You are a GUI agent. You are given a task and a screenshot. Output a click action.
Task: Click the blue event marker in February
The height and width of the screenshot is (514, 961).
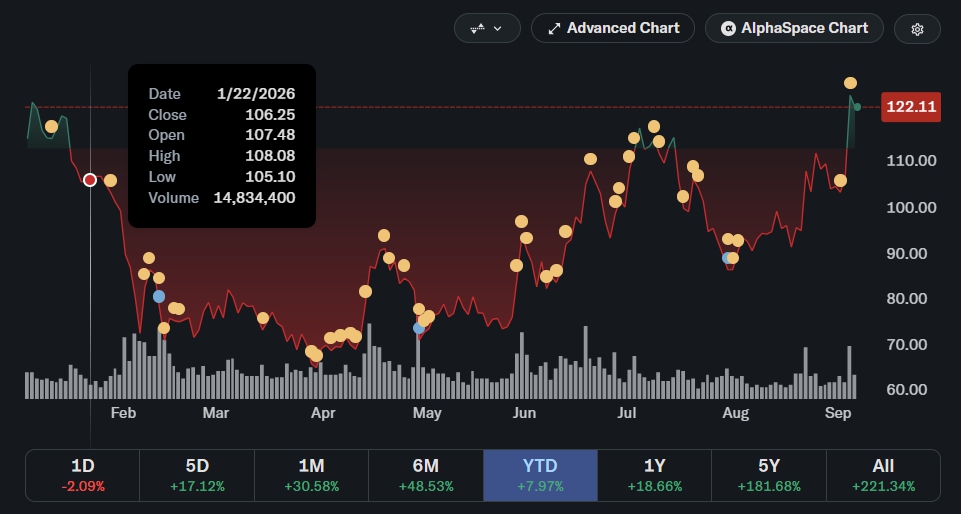[159, 297]
